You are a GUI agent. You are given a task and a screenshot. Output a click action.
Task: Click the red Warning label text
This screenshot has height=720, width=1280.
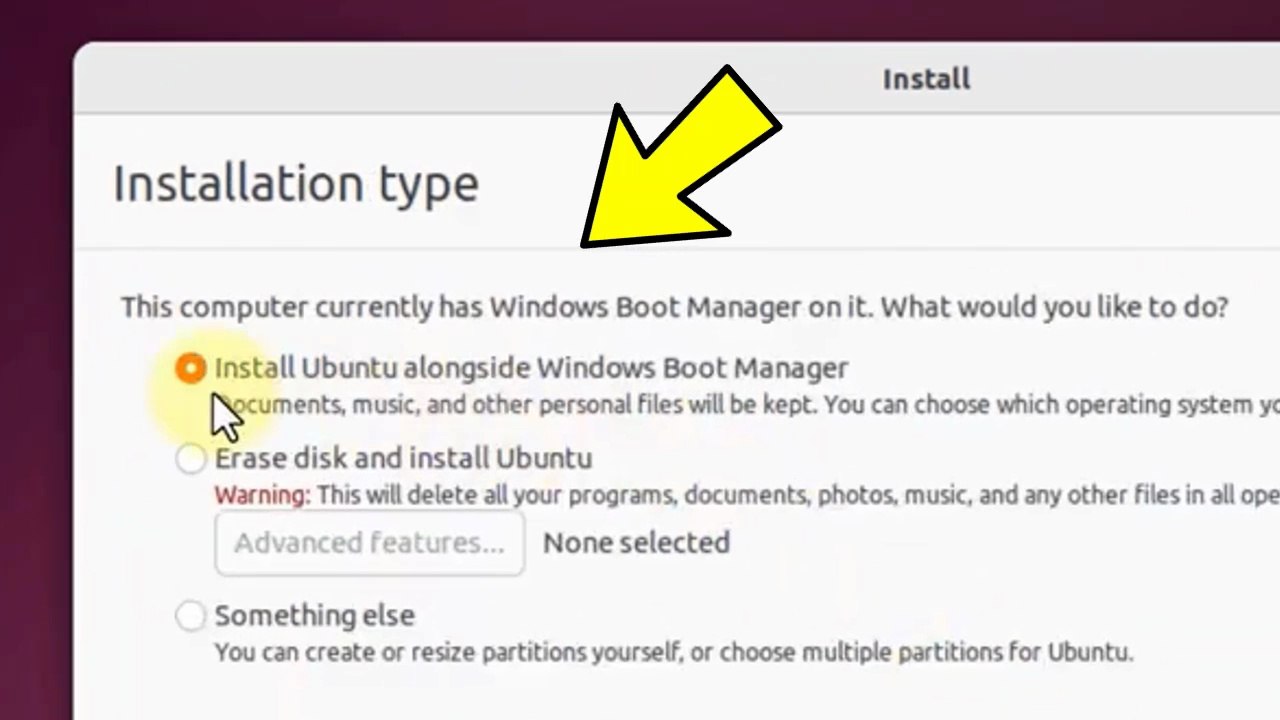click(263, 495)
